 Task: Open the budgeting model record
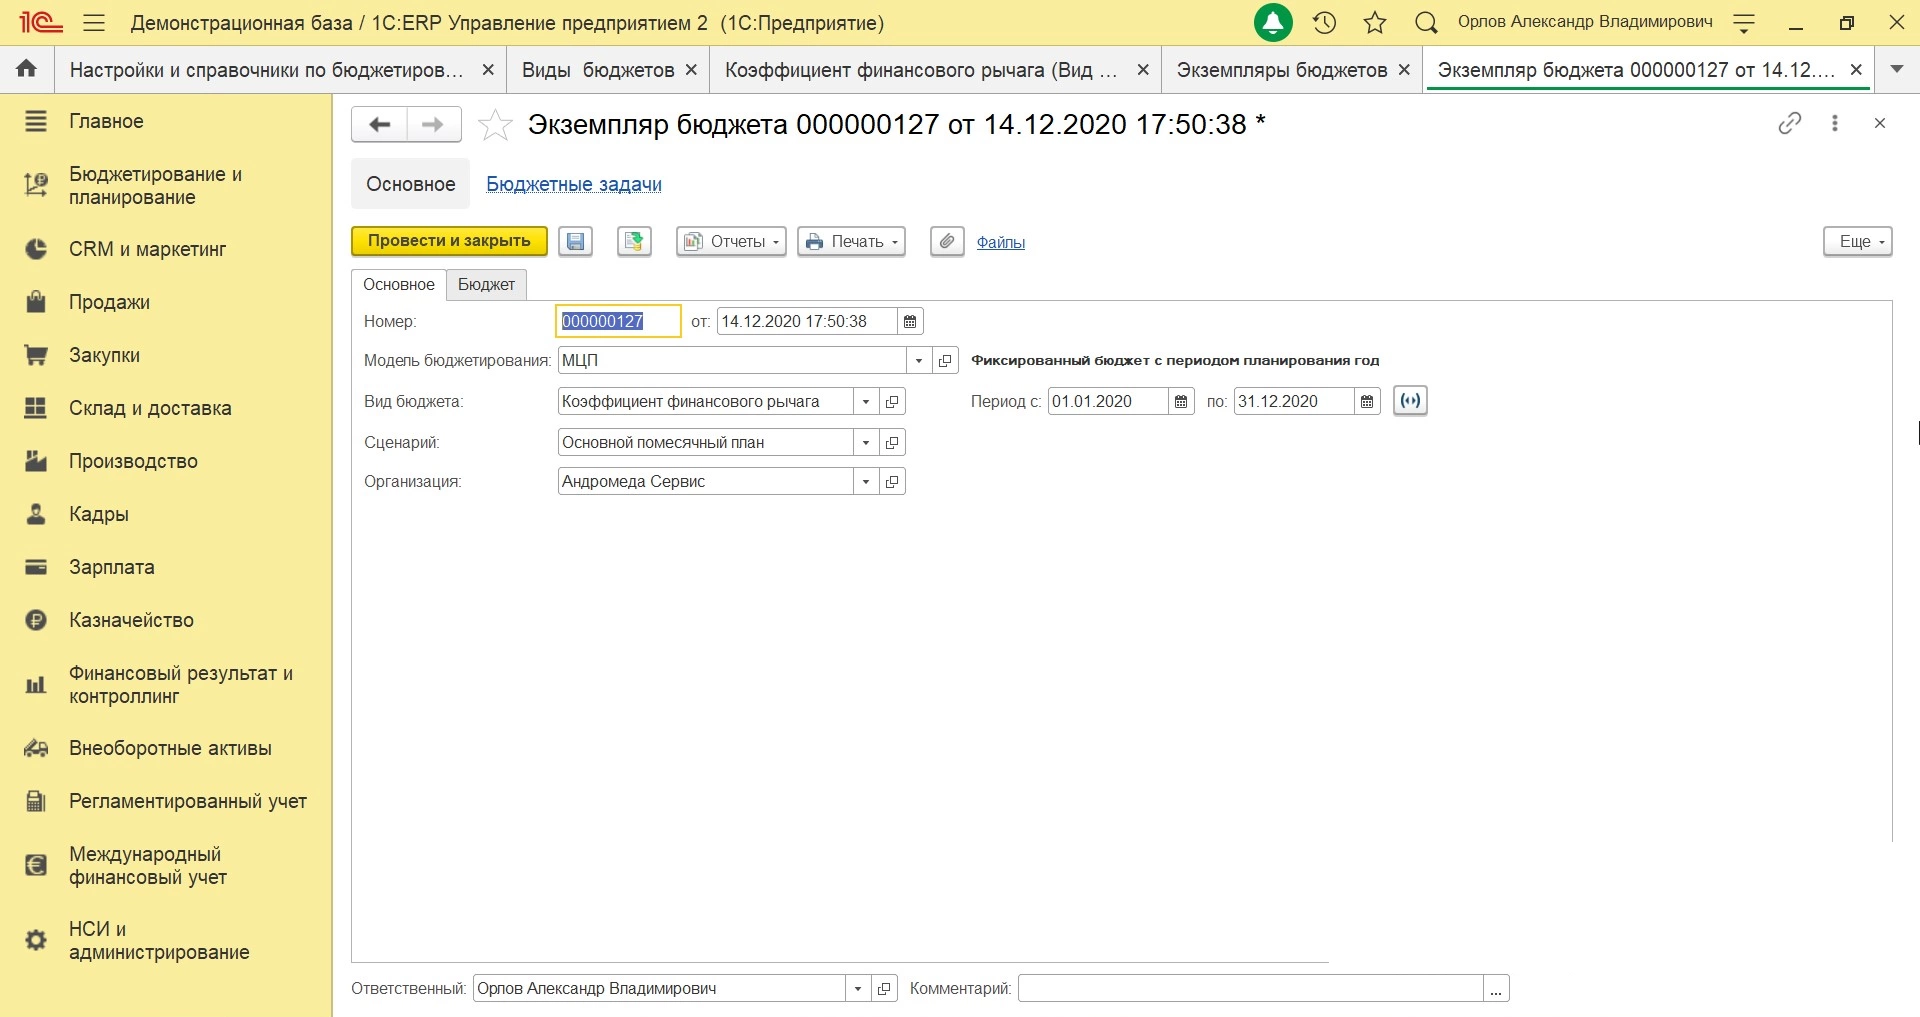point(945,360)
